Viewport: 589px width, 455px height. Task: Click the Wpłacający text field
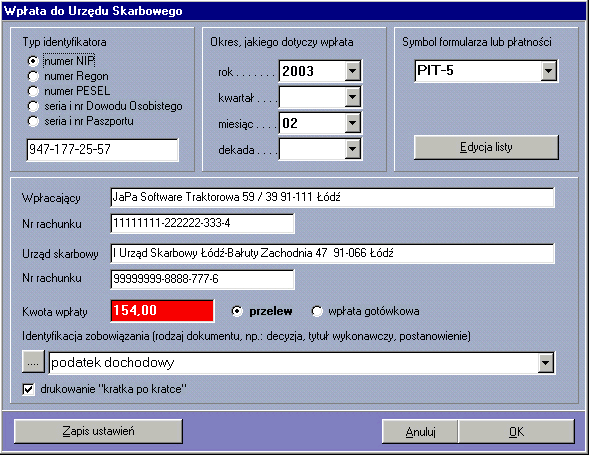click(x=332, y=197)
